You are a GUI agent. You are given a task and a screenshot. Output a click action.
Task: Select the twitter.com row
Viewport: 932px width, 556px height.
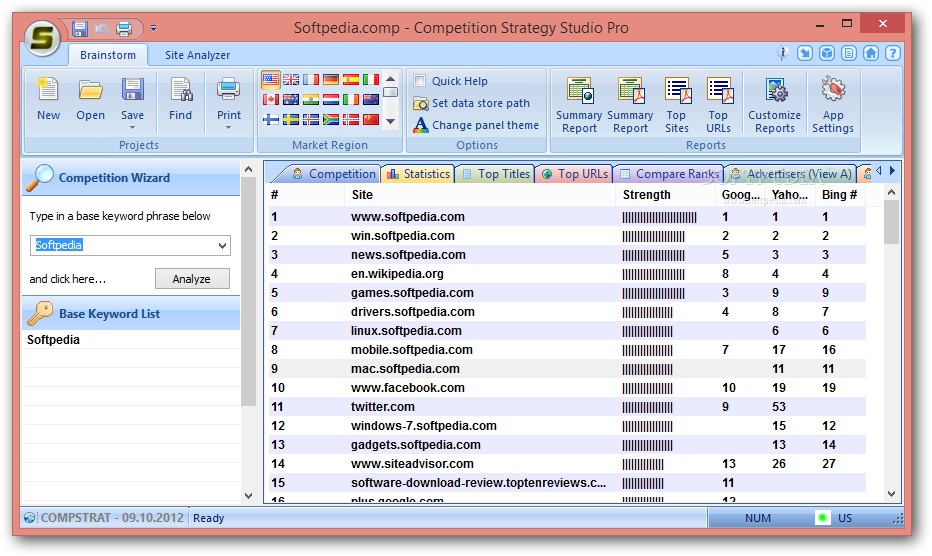point(567,407)
